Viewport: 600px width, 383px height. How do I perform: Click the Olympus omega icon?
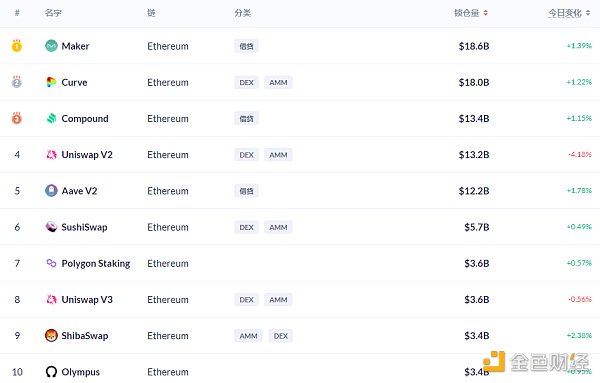pos(51,372)
